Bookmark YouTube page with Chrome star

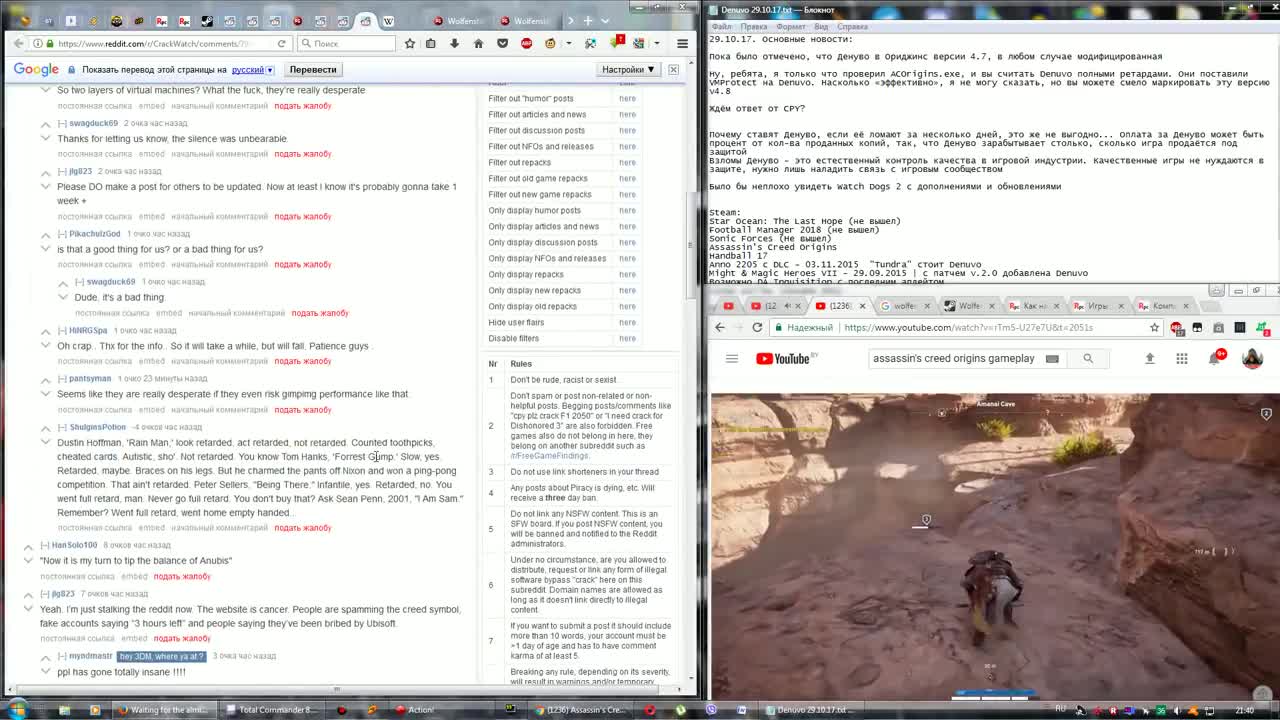[x=1154, y=327]
